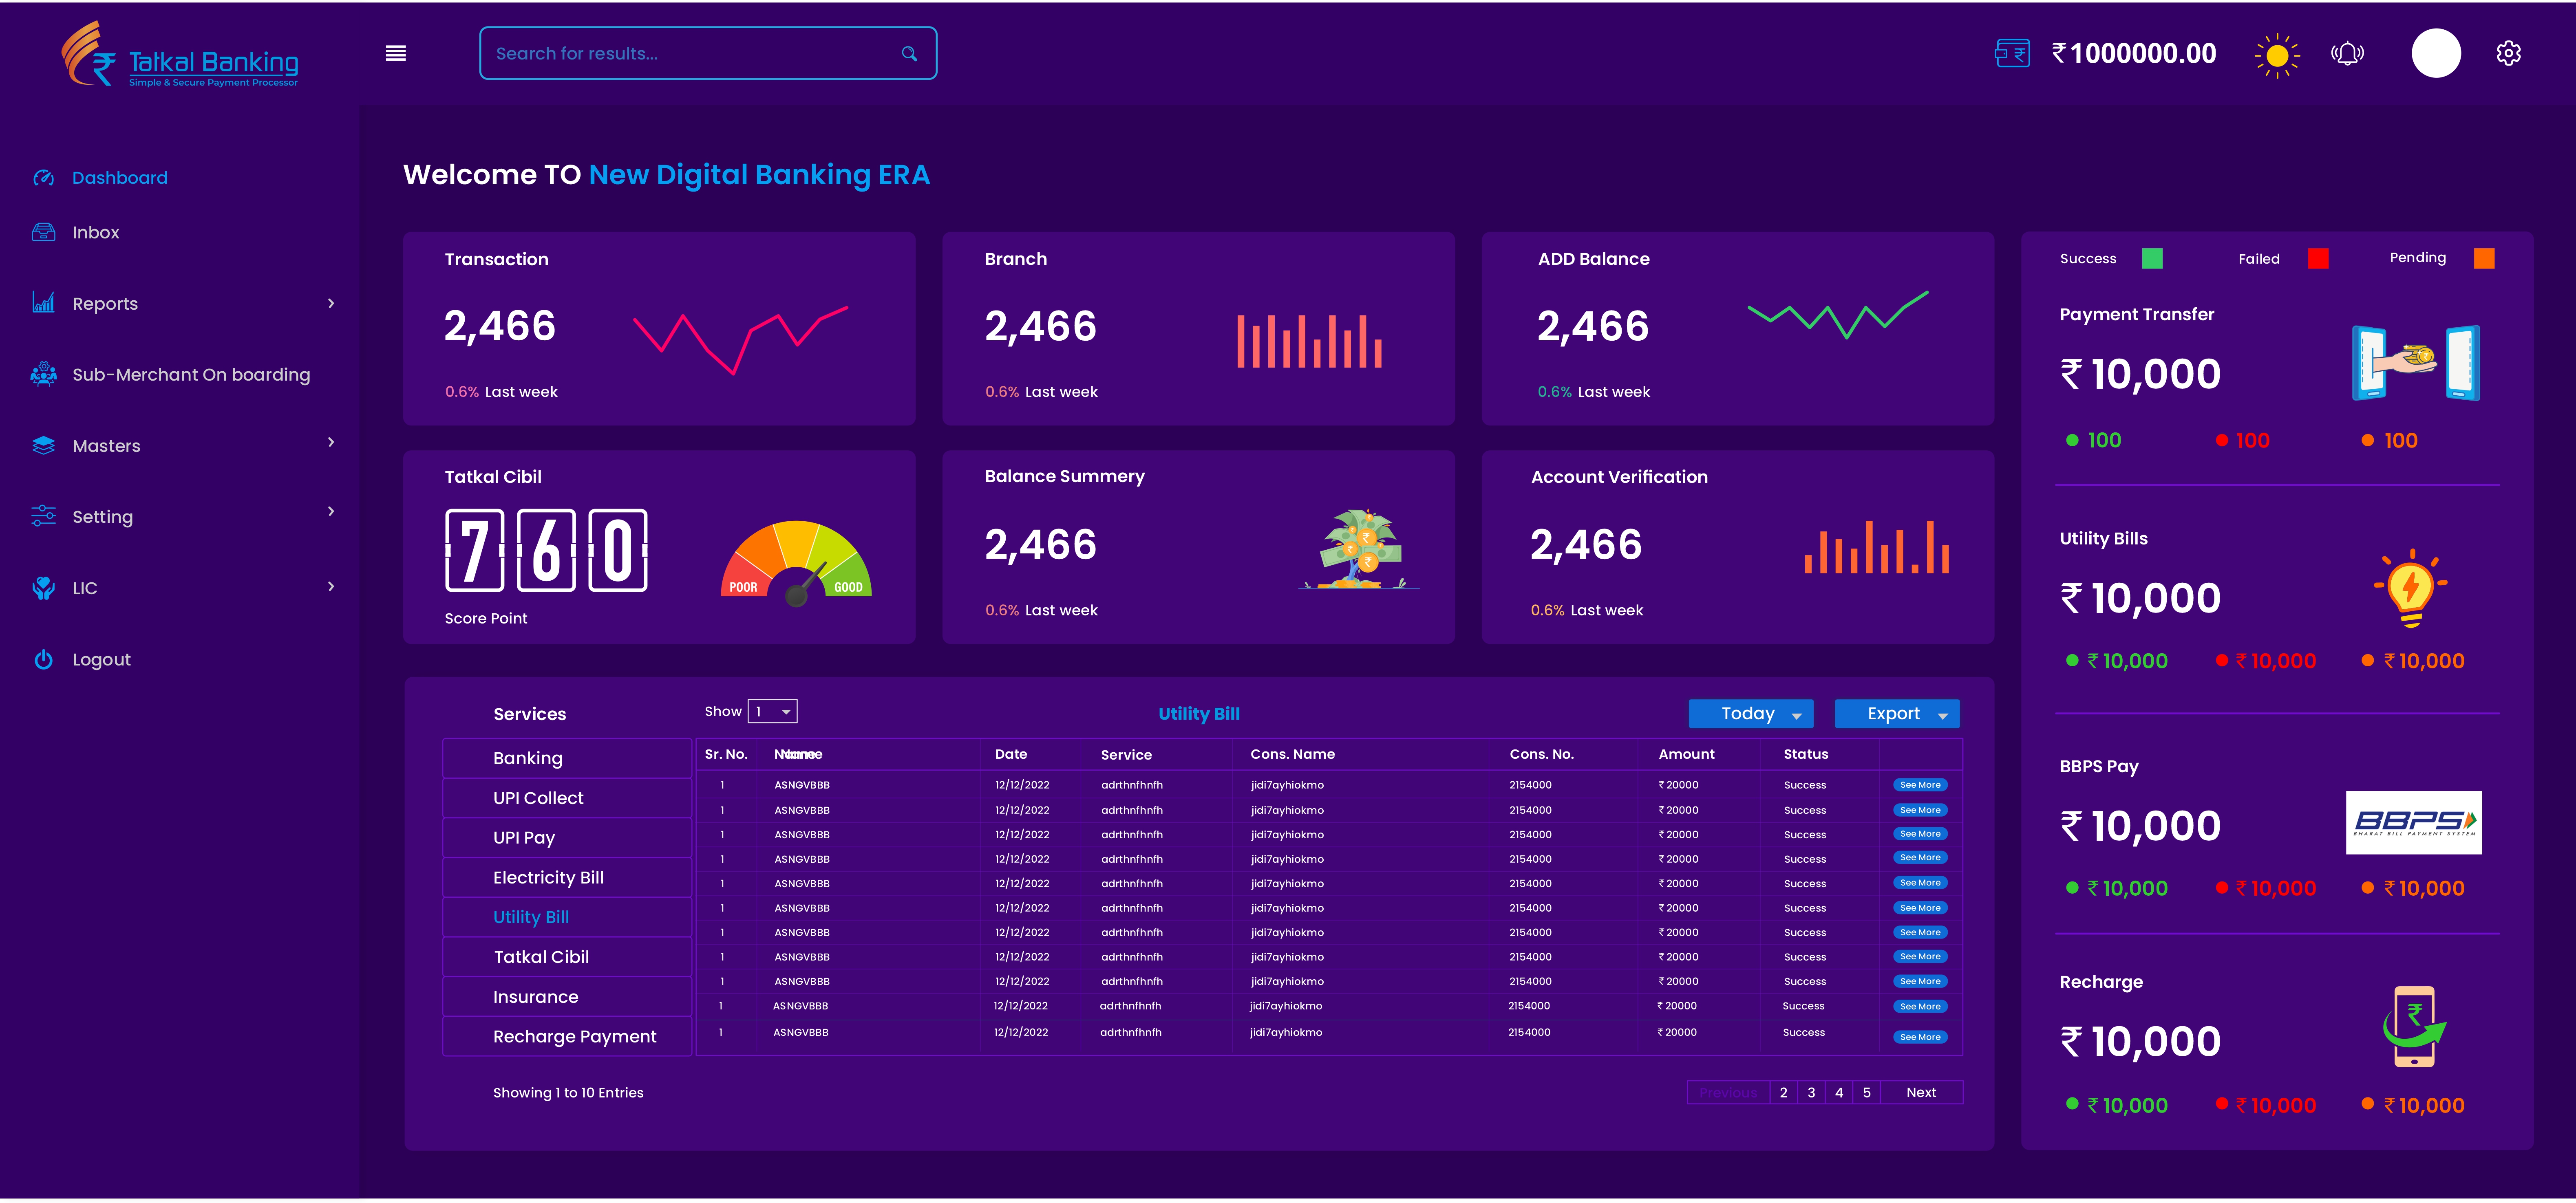Open the Export dropdown
2576x1203 pixels.
tap(1896, 714)
